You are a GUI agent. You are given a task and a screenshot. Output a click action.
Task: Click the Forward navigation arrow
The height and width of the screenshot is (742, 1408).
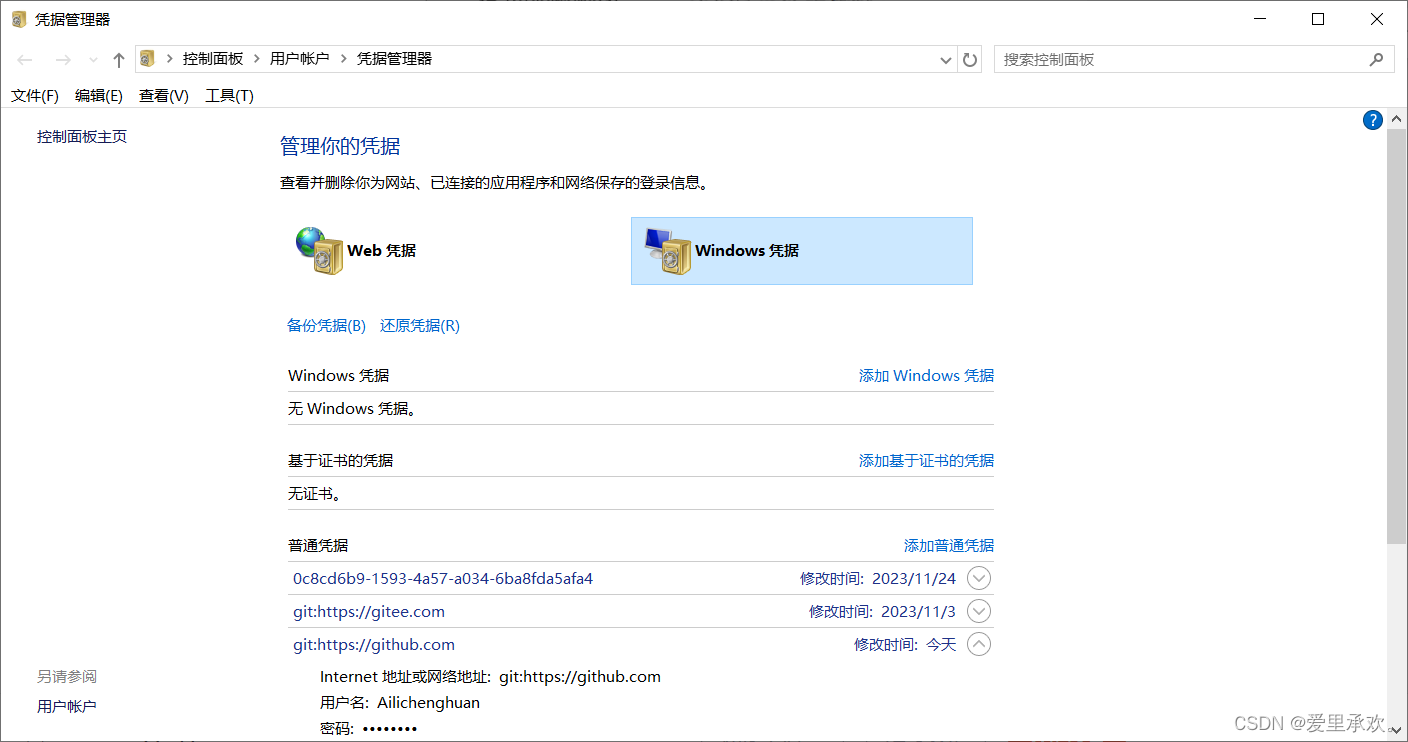pos(63,60)
